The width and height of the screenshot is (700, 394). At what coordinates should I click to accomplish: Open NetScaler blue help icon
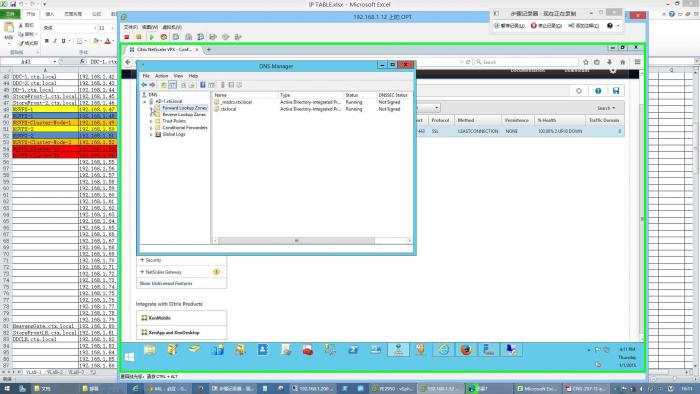click(598, 91)
